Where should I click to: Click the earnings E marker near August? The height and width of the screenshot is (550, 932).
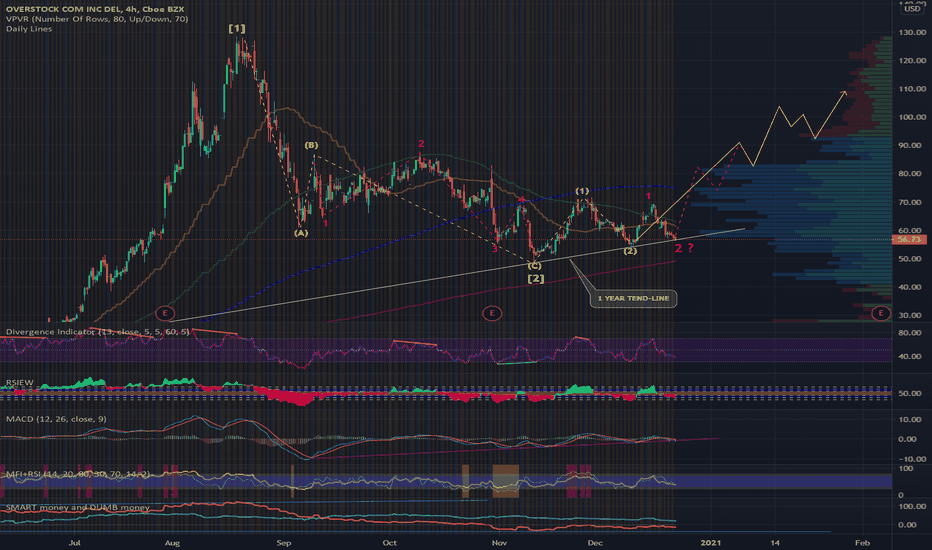click(165, 313)
